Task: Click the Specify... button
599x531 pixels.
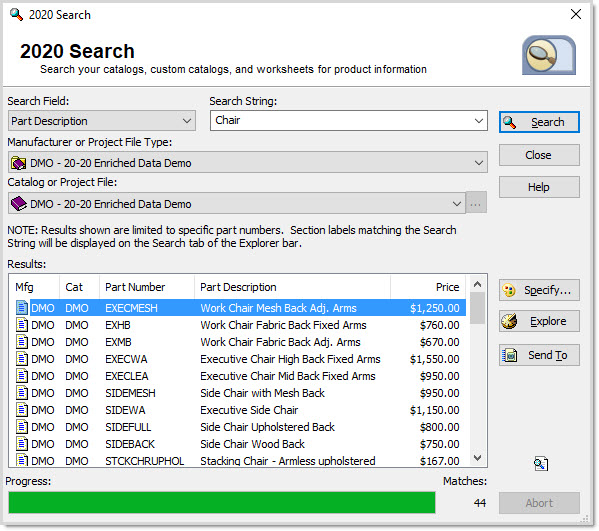Action: pyautogui.click(x=539, y=290)
